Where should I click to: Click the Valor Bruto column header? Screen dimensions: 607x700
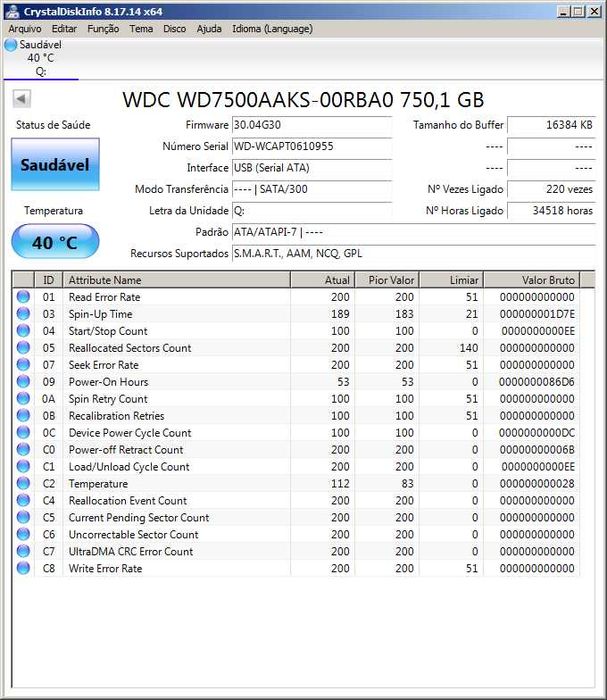532,280
